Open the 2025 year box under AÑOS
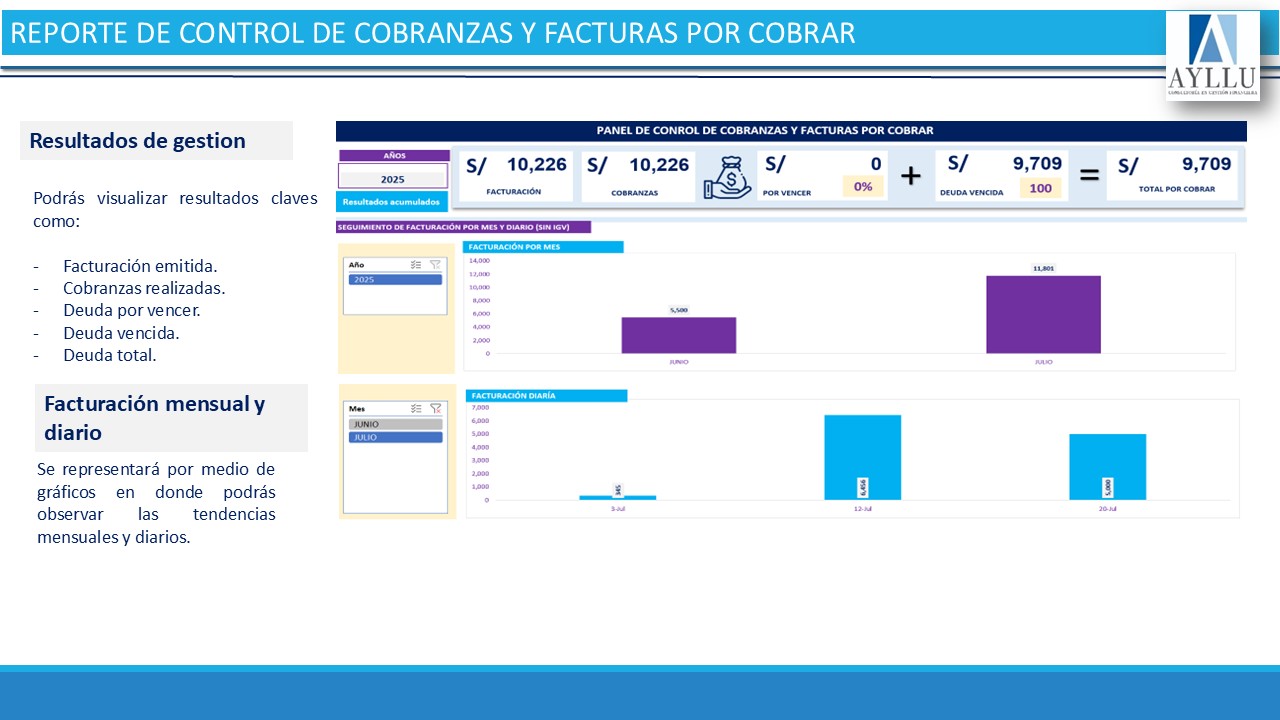Screen dimensions: 1280x720 [393, 178]
